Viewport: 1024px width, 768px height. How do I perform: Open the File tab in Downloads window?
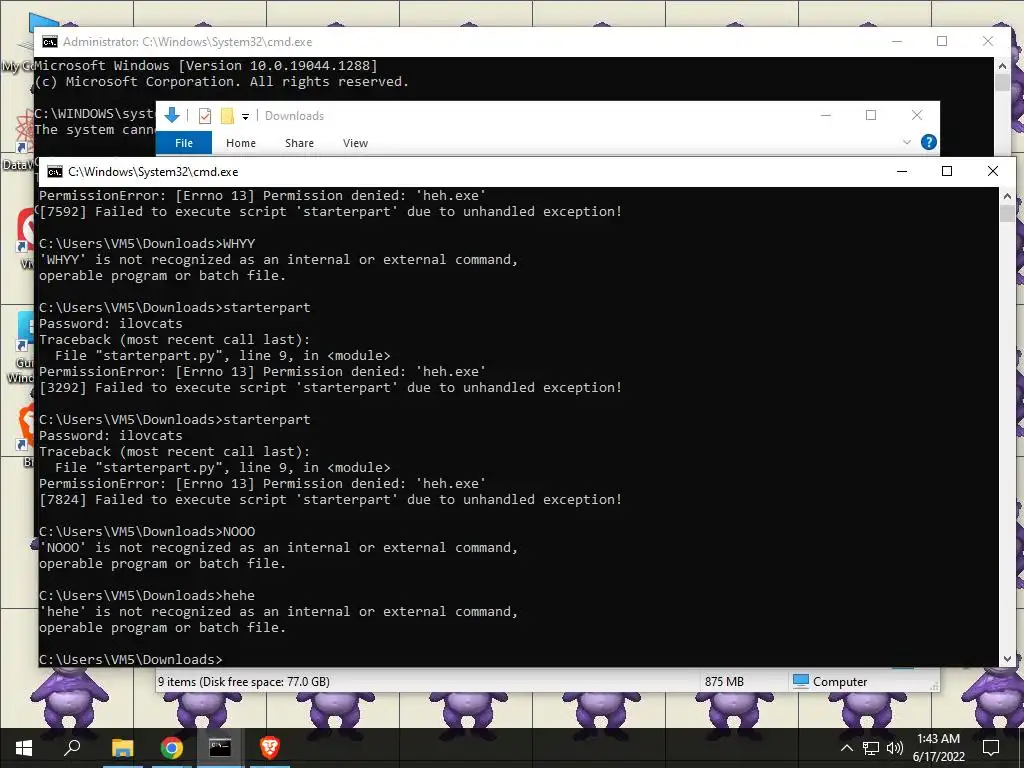click(x=184, y=143)
